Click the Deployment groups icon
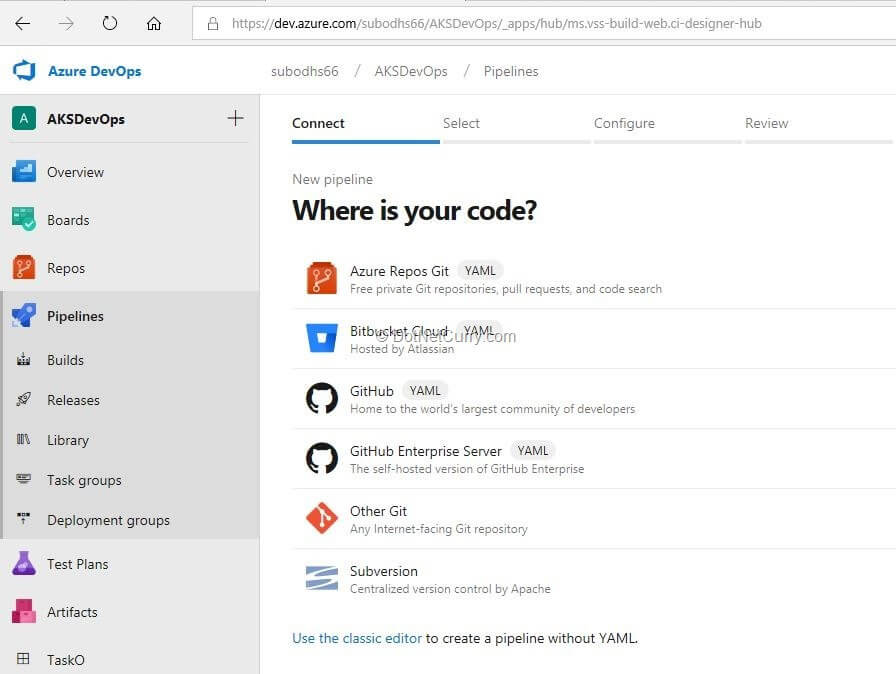 (23, 519)
